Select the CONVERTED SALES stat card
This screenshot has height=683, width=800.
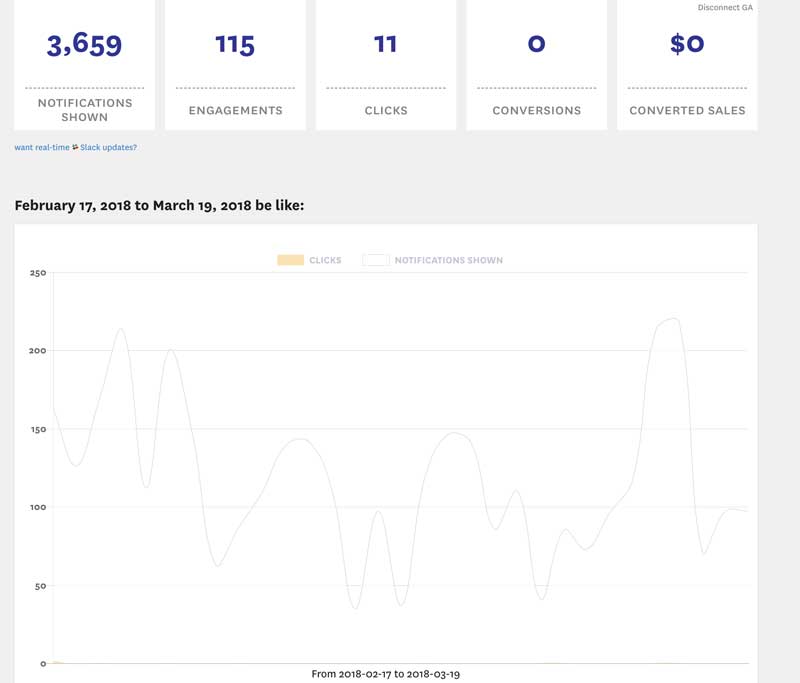pyautogui.click(x=687, y=65)
